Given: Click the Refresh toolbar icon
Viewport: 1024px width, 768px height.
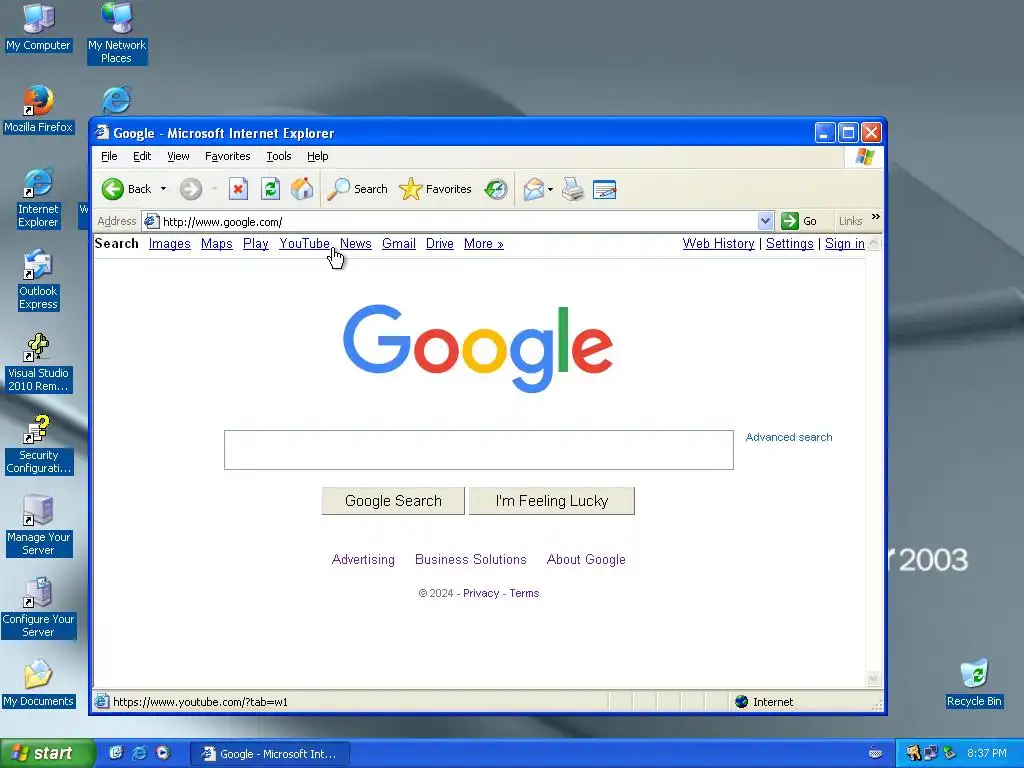Looking at the screenshot, I should (270, 189).
